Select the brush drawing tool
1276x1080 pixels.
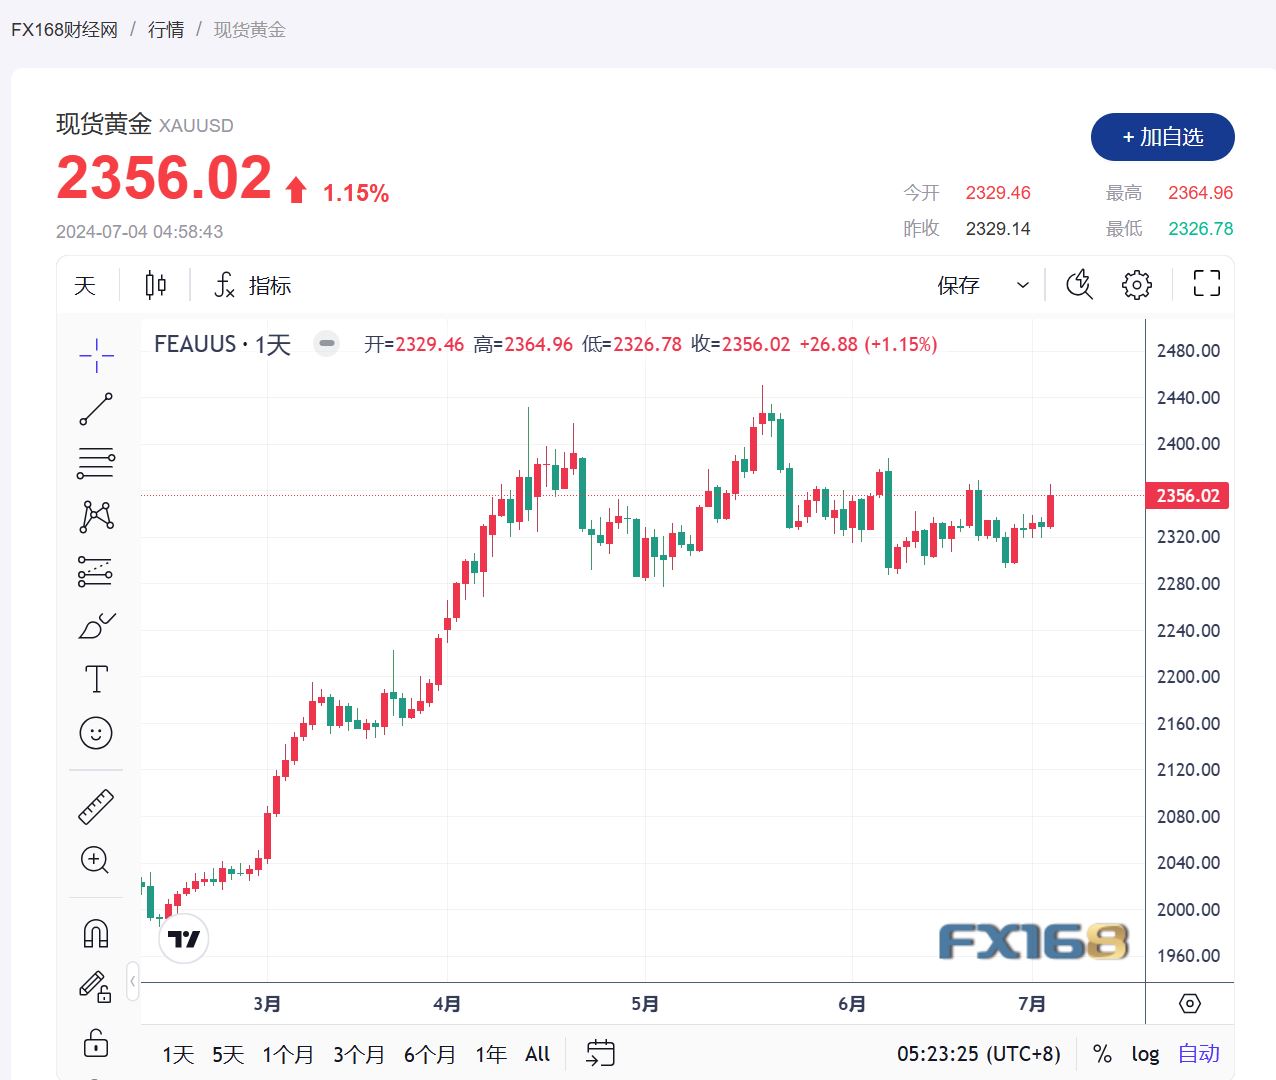pyautogui.click(x=96, y=626)
